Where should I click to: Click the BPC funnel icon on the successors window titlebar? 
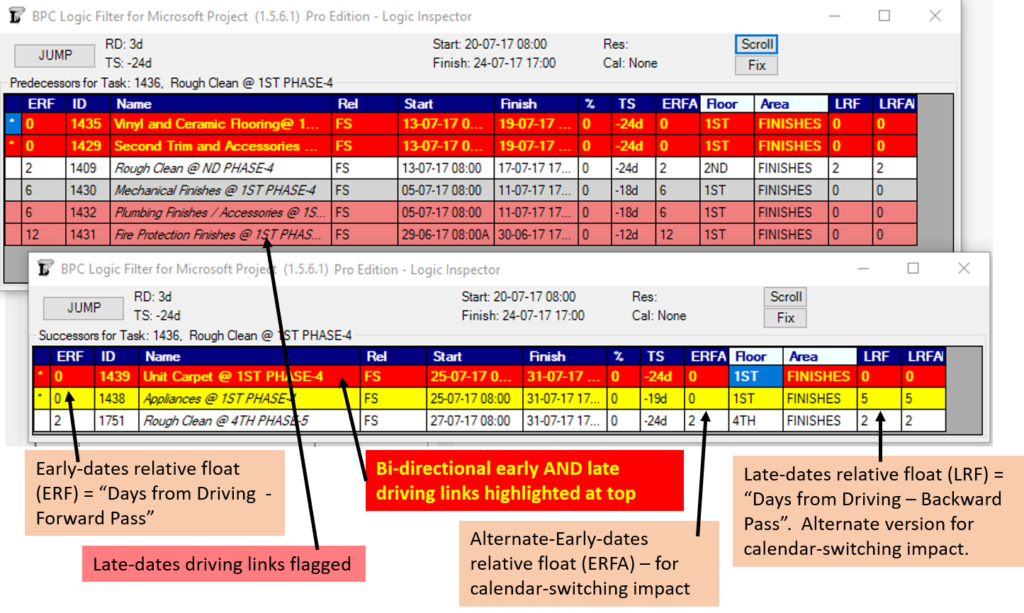[x=45, y=268]
